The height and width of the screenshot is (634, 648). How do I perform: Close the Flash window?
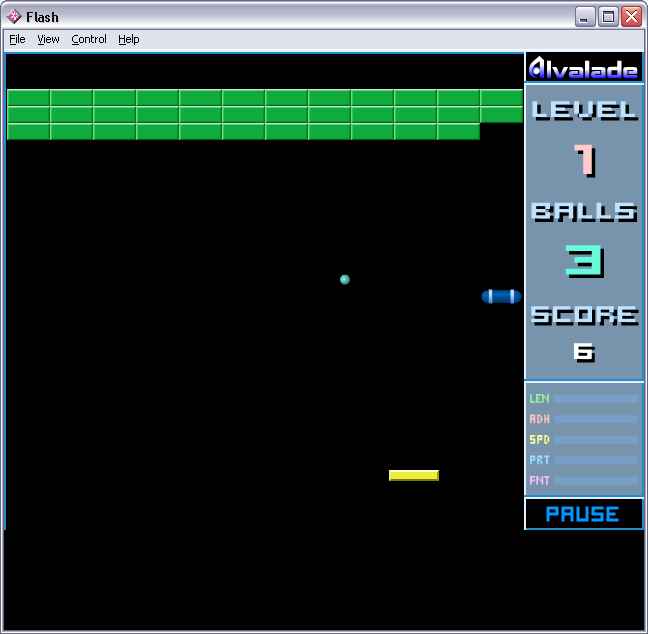[x=631, y=17]
